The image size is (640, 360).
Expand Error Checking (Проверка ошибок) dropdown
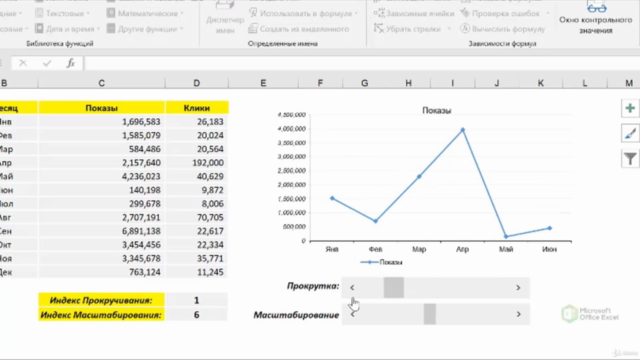click(x=547, y=13)
